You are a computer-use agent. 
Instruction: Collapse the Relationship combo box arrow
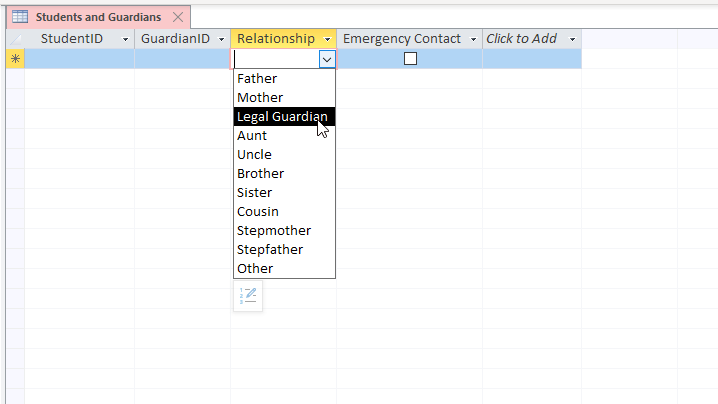[x=327, y=60]
